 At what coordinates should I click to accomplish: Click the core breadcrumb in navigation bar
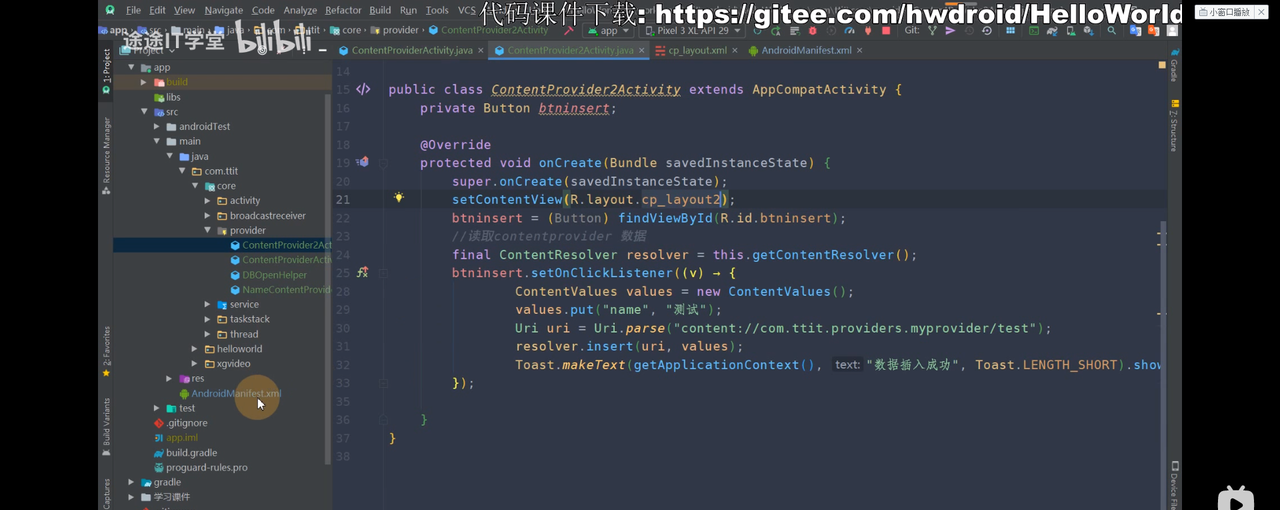352,30
